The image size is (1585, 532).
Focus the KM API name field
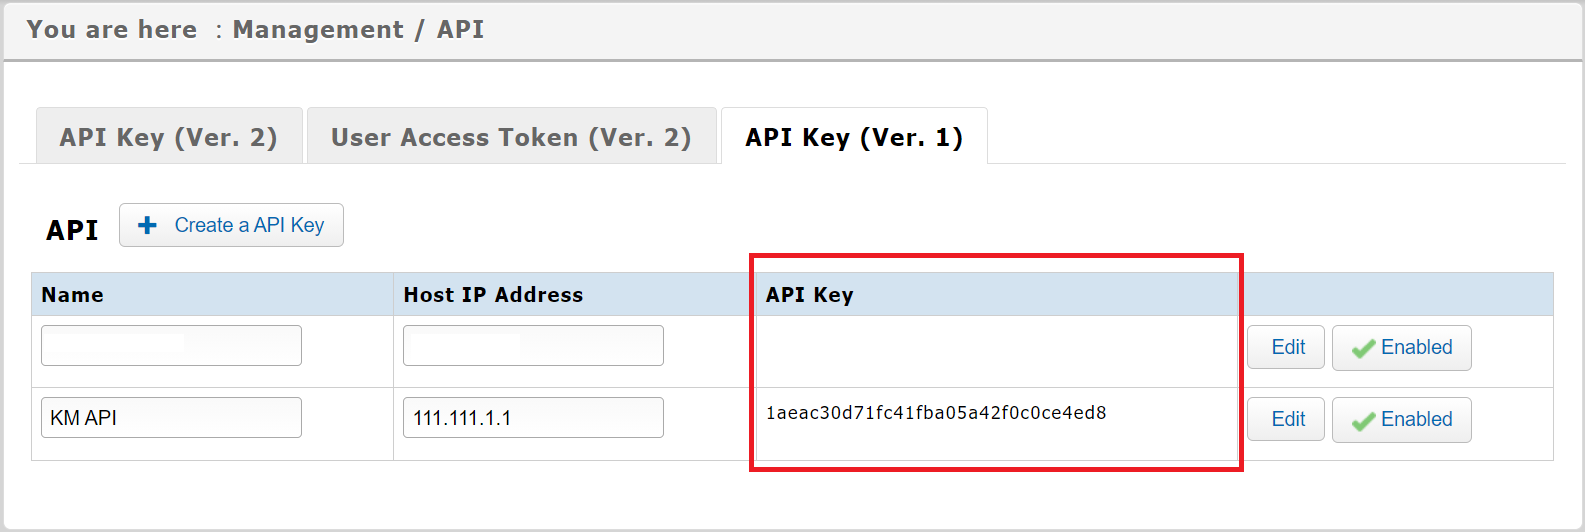pos(171,418)
